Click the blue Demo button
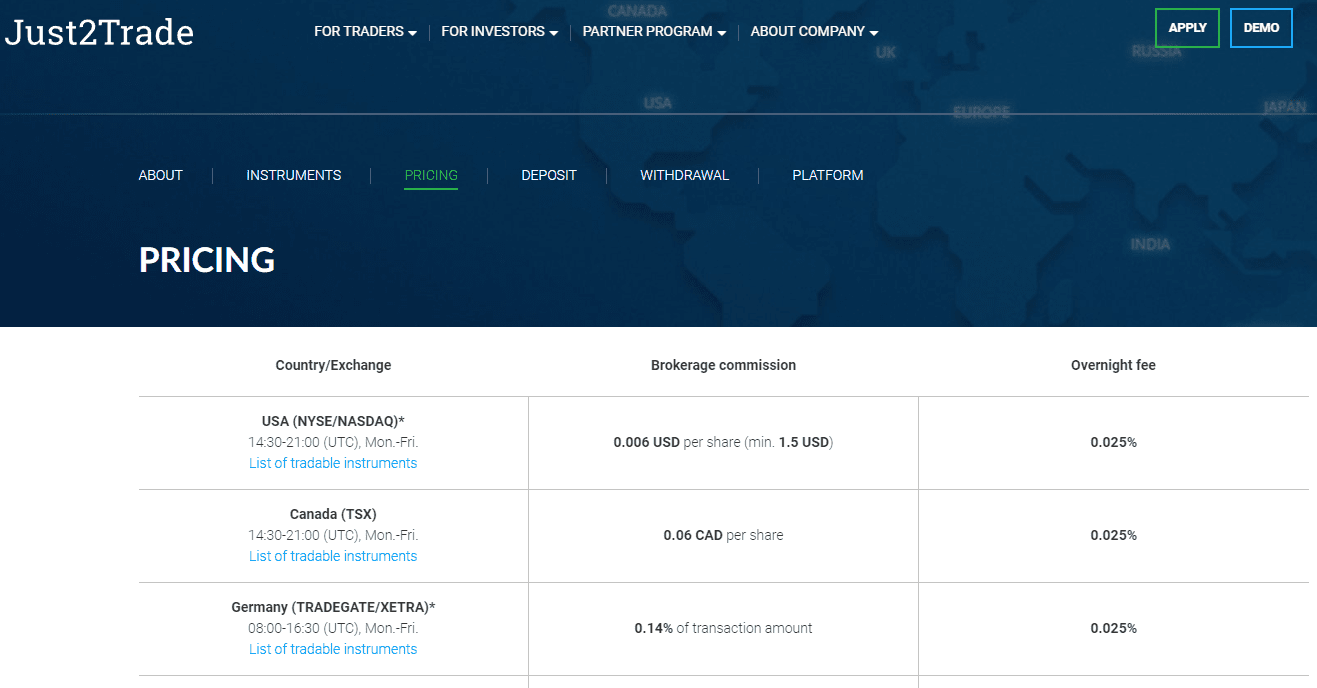Viewport: 1317px width, 688px height. coord(1261,28)
